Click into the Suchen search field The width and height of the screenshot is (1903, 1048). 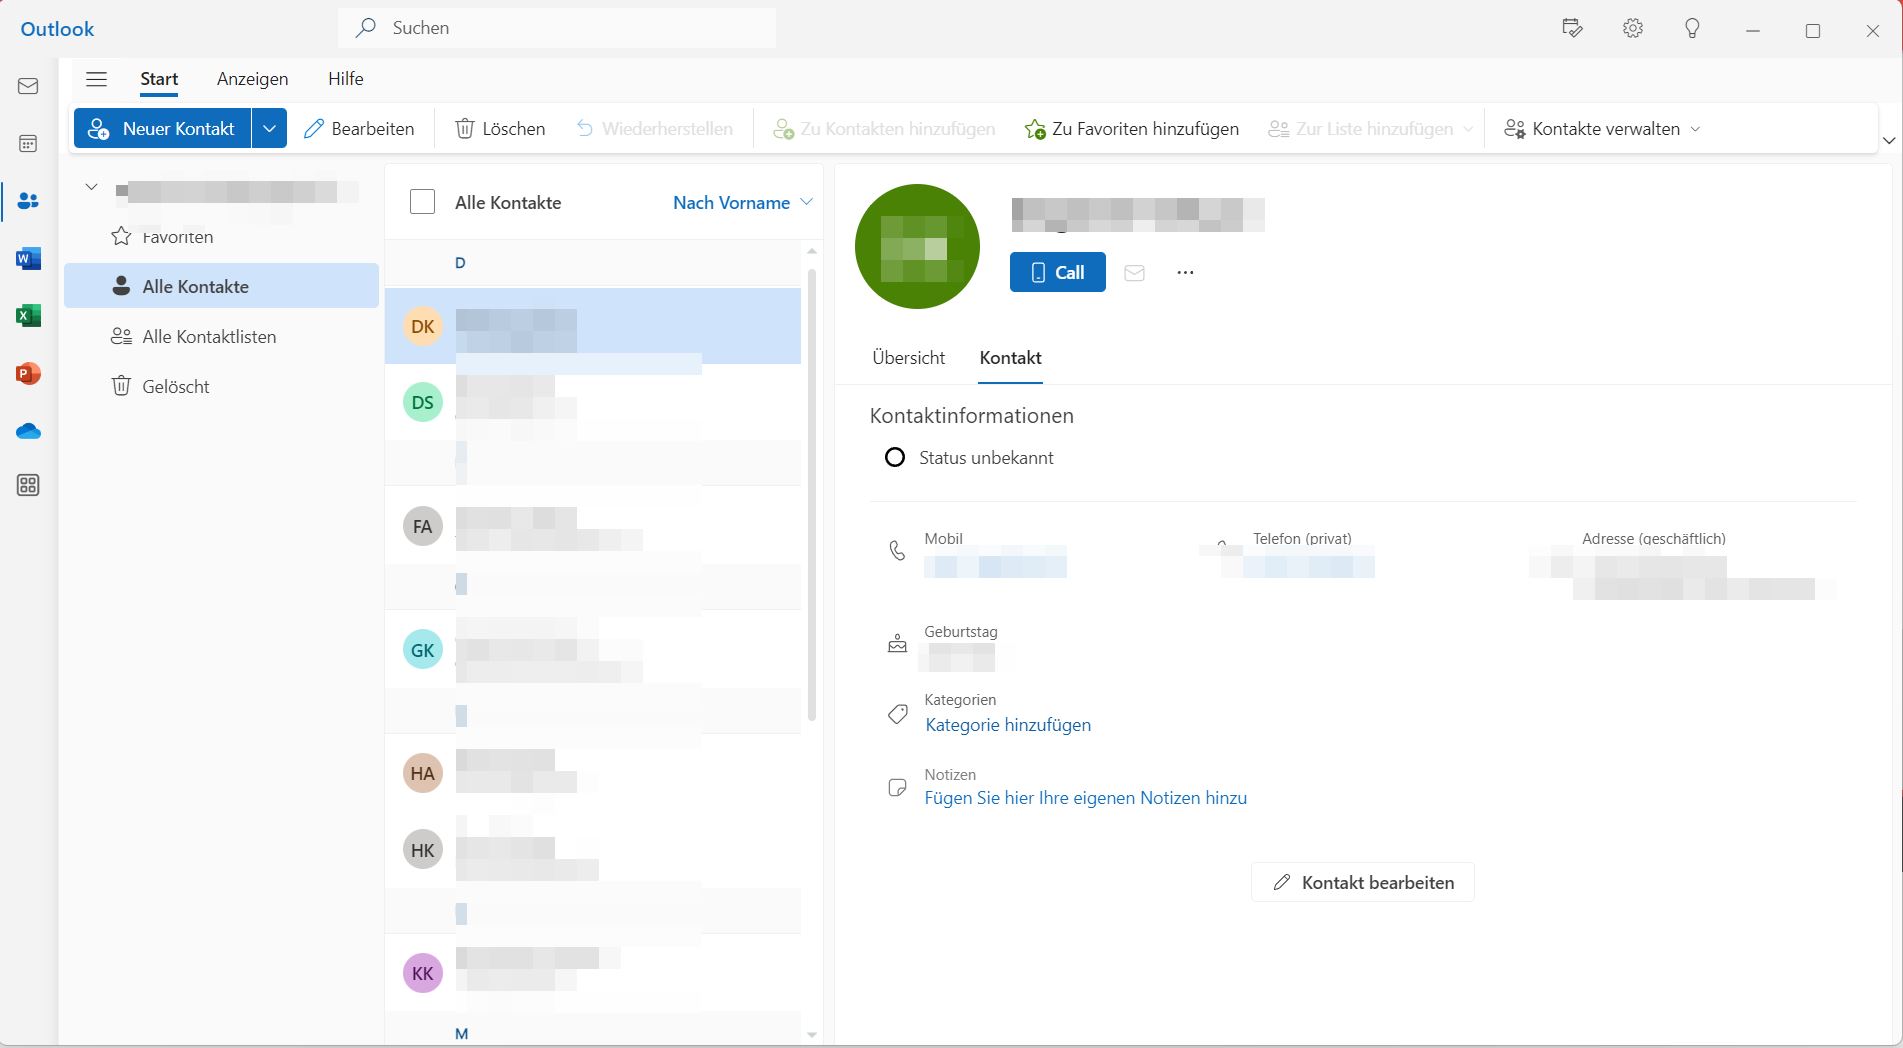(570, 28)
